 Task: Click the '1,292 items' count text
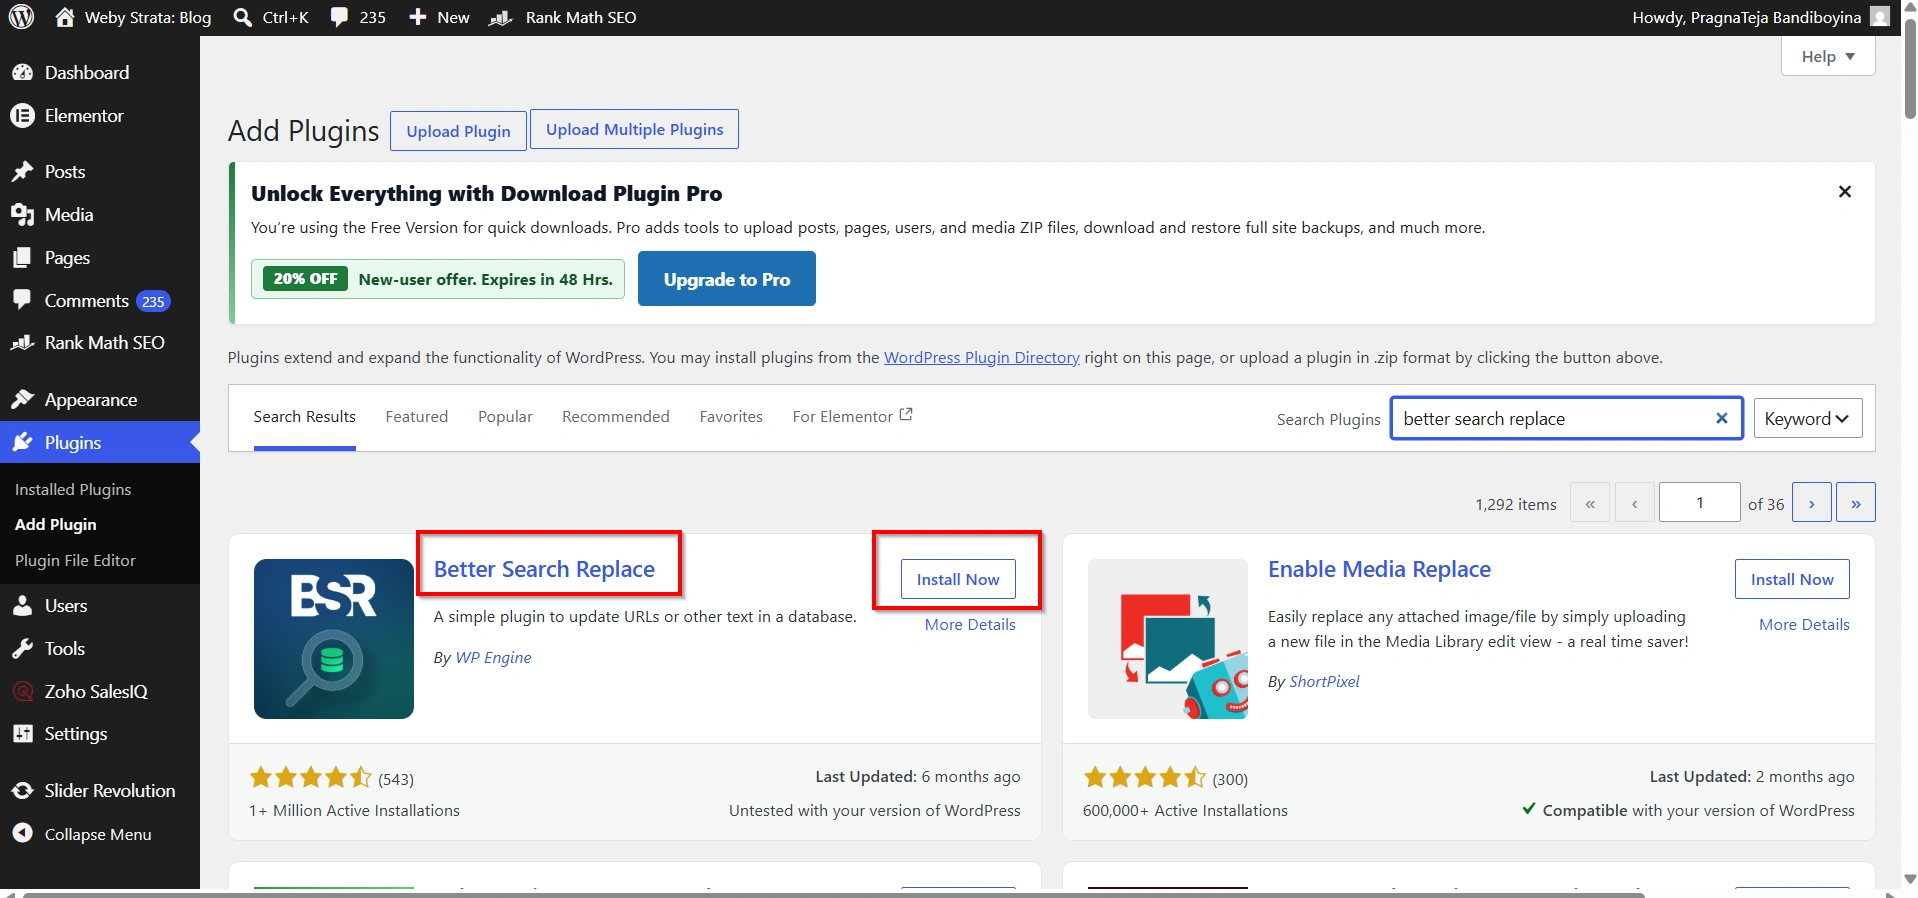[1516, 504]
